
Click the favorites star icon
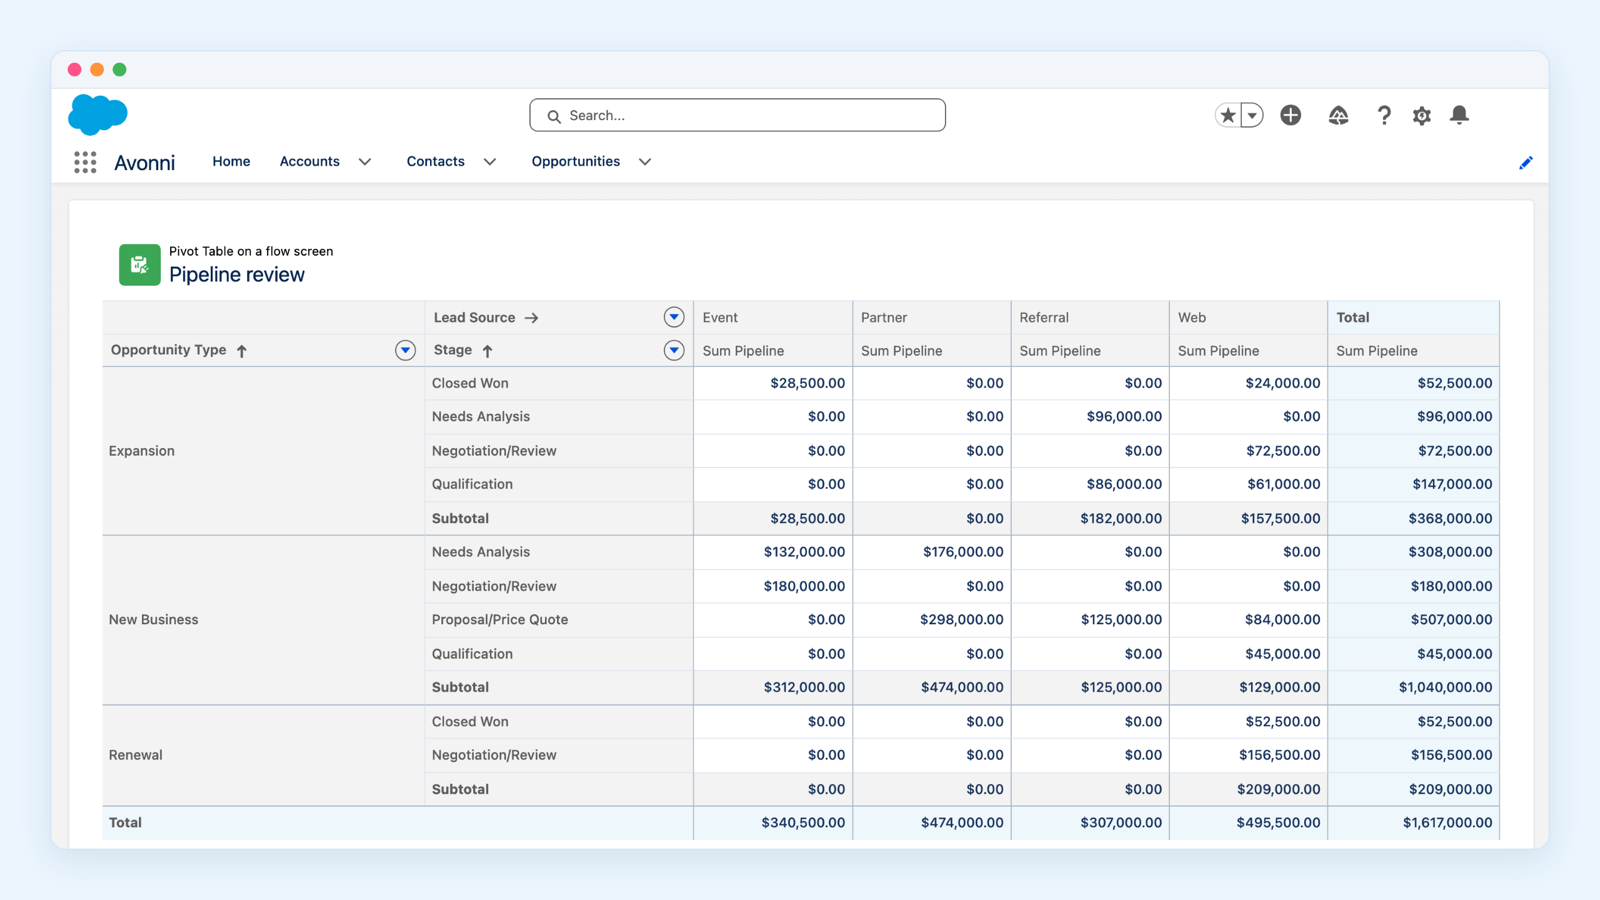pos(1228,115)
